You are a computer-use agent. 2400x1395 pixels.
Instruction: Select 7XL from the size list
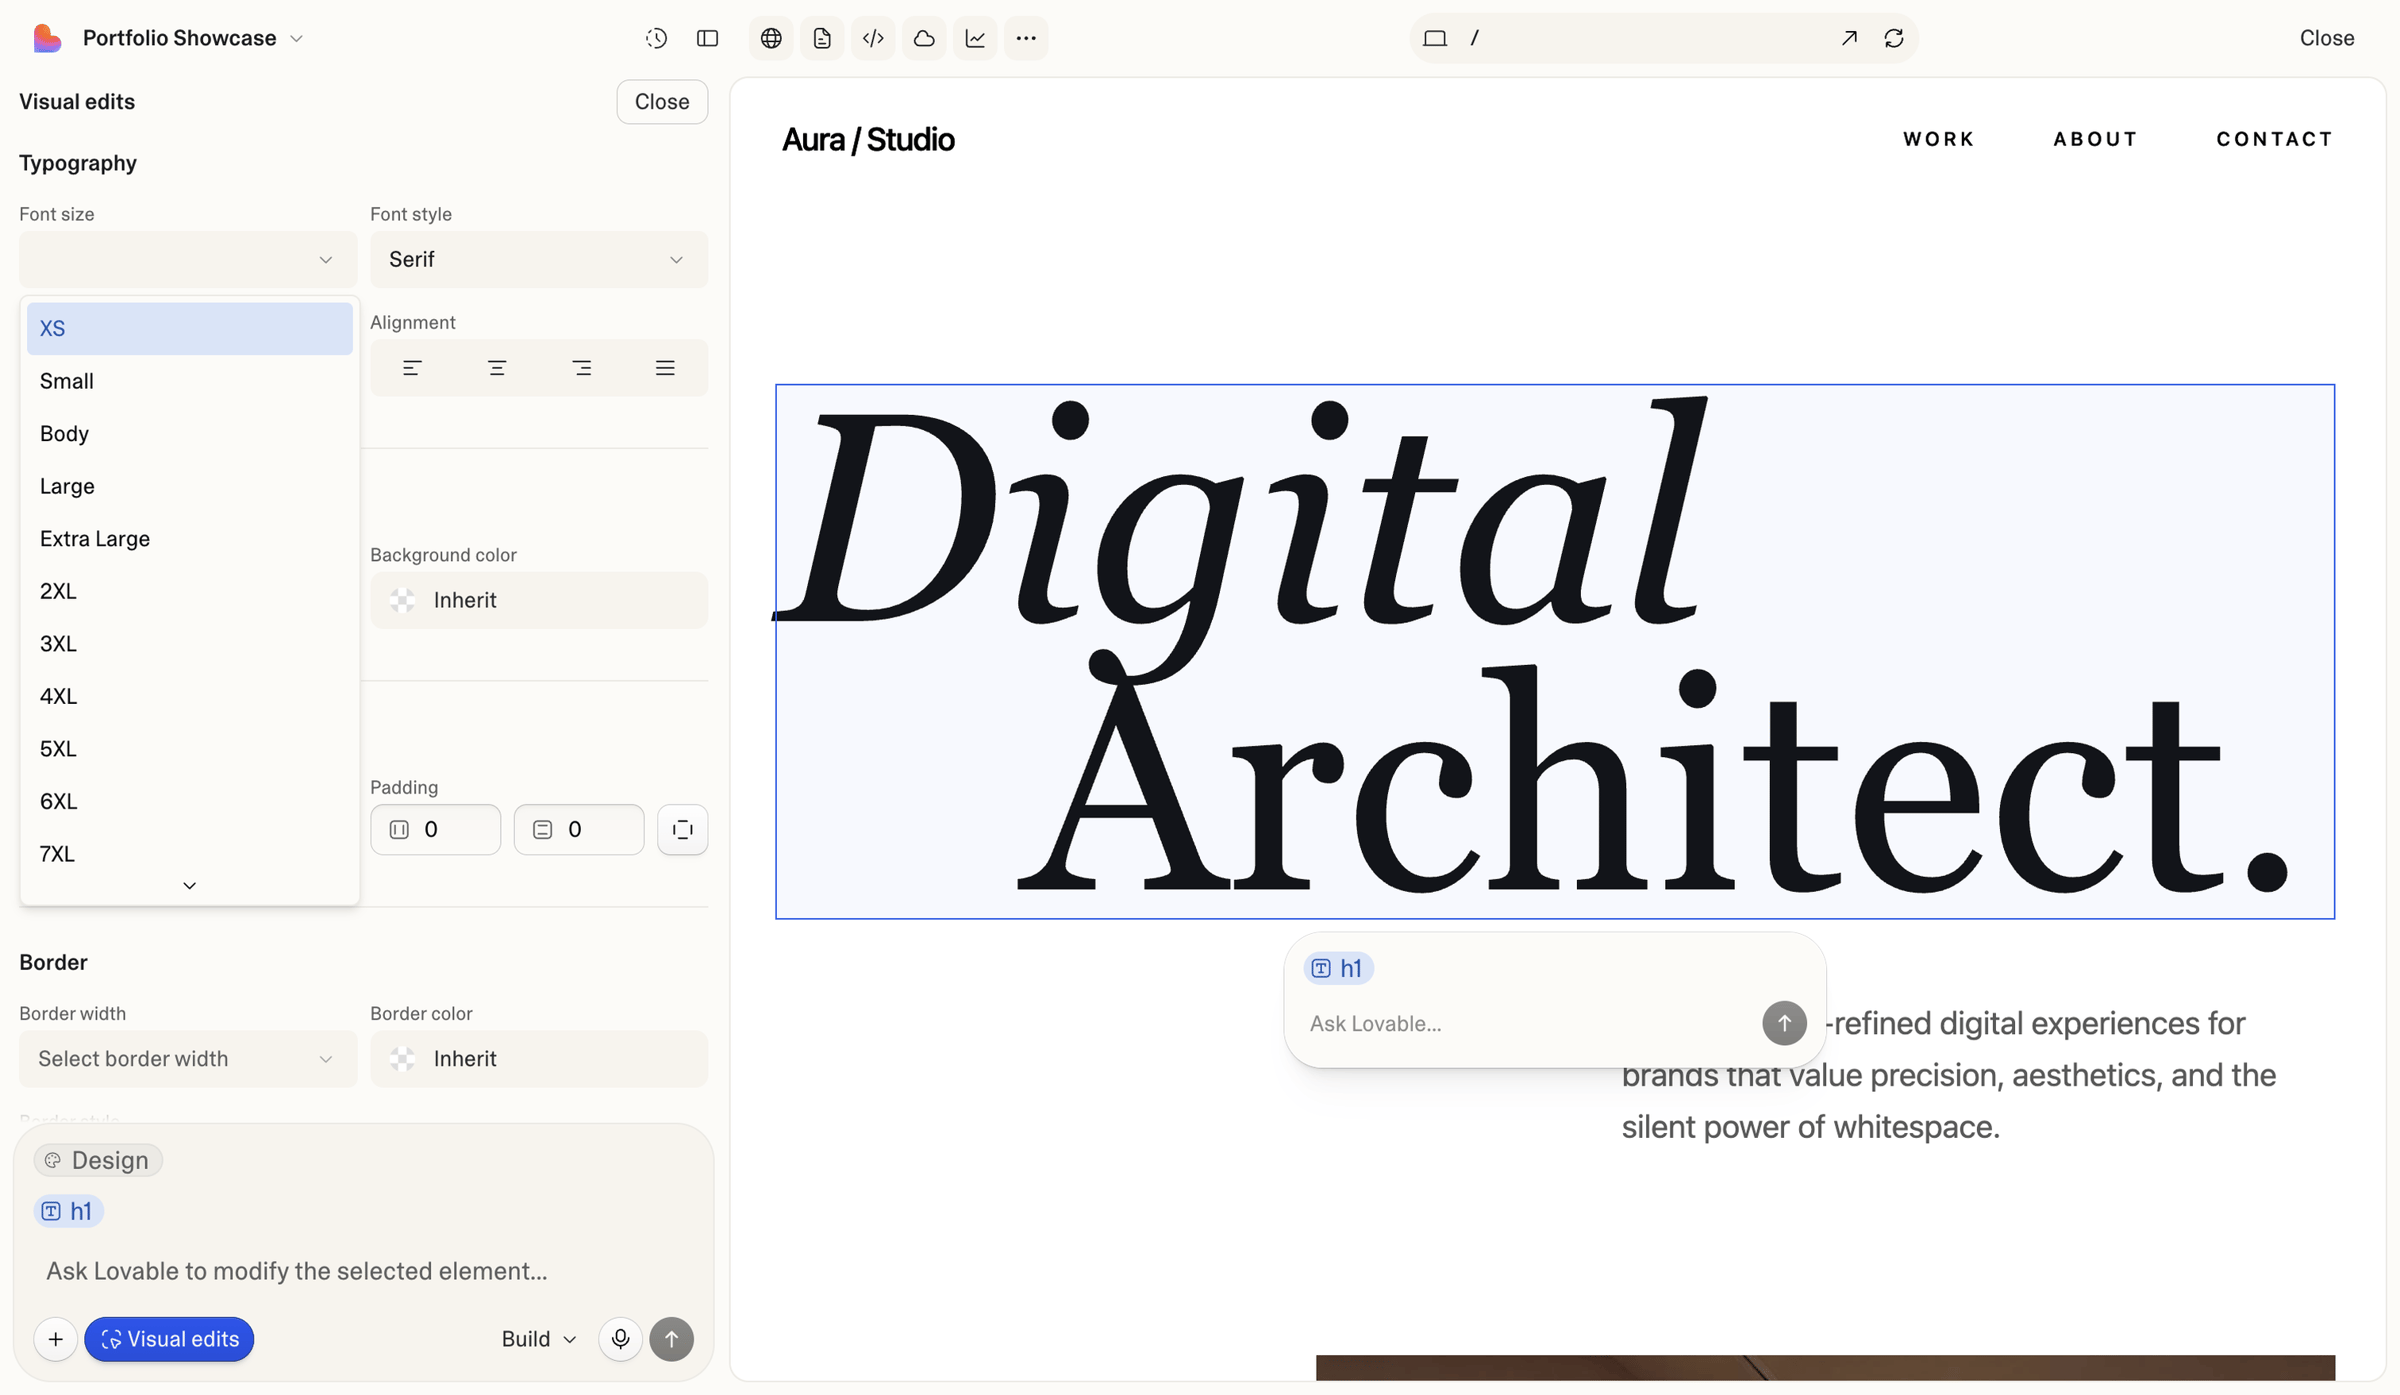click(190, 854)
